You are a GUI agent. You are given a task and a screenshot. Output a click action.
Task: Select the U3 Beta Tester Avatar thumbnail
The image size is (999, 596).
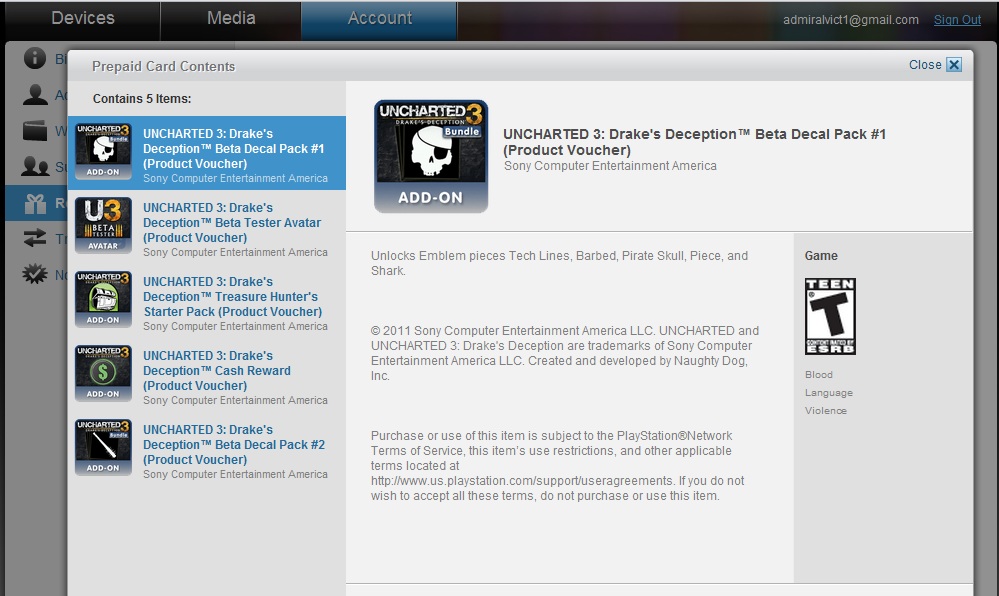(x=103, y=226)
